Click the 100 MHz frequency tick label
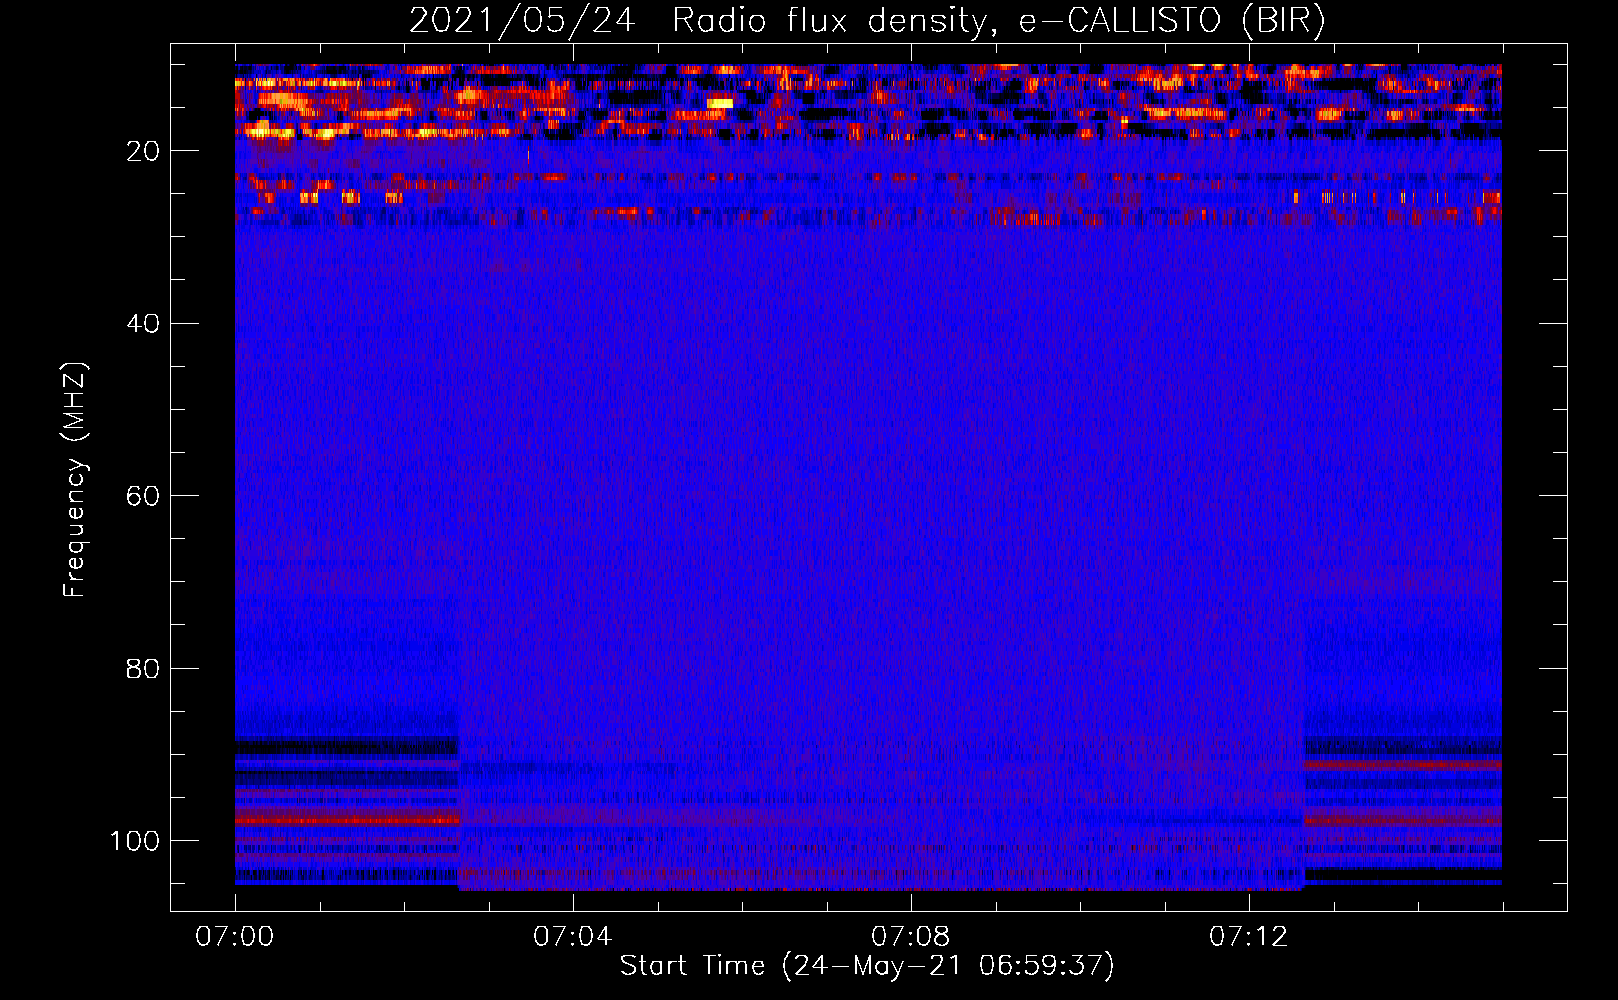 click(x=135, y=841)
